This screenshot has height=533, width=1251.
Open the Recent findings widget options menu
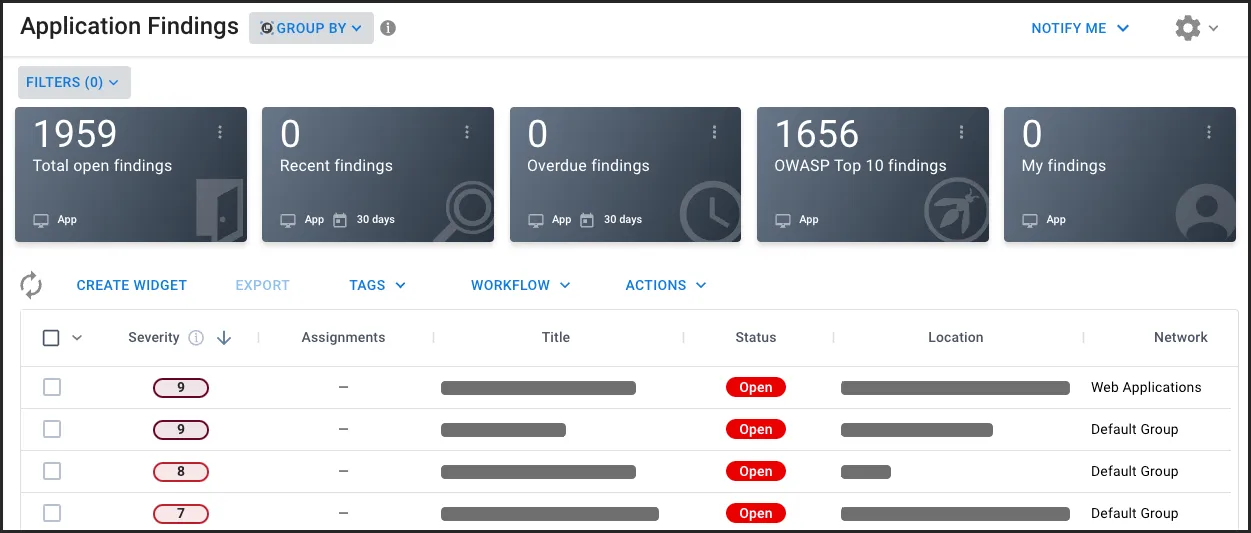coord(467,132)
